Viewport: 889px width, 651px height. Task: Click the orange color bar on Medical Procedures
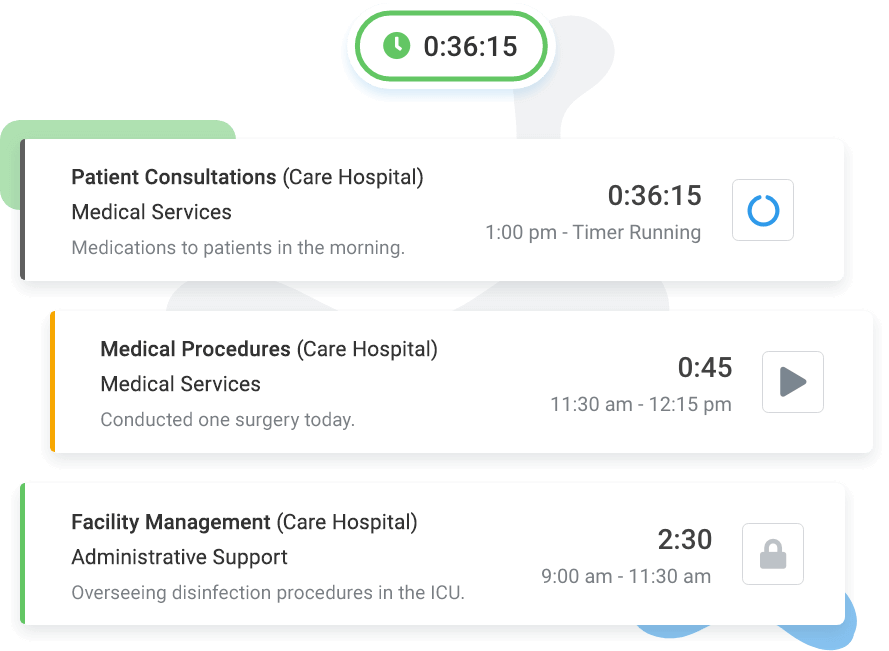click(52, 382)
